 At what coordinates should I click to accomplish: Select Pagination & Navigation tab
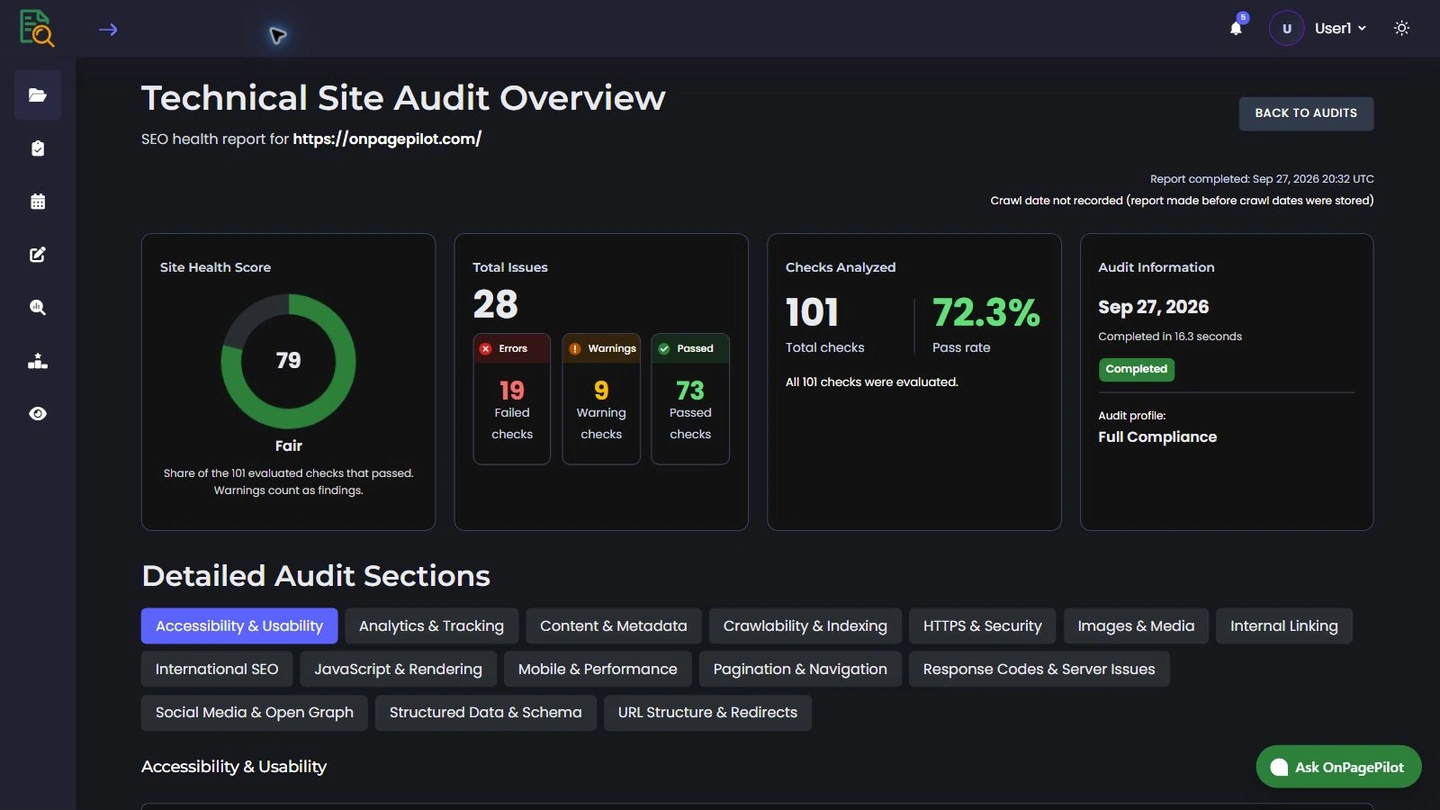pyautogui.click(x=800, y=669)
